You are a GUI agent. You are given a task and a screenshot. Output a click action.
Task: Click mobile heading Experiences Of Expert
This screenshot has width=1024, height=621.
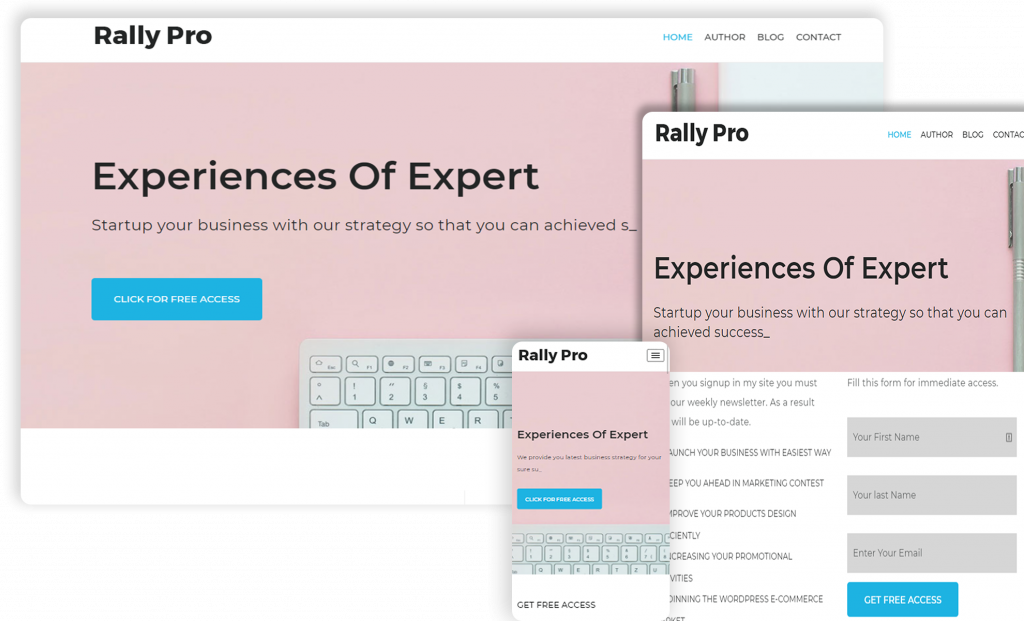pos(582,435)
